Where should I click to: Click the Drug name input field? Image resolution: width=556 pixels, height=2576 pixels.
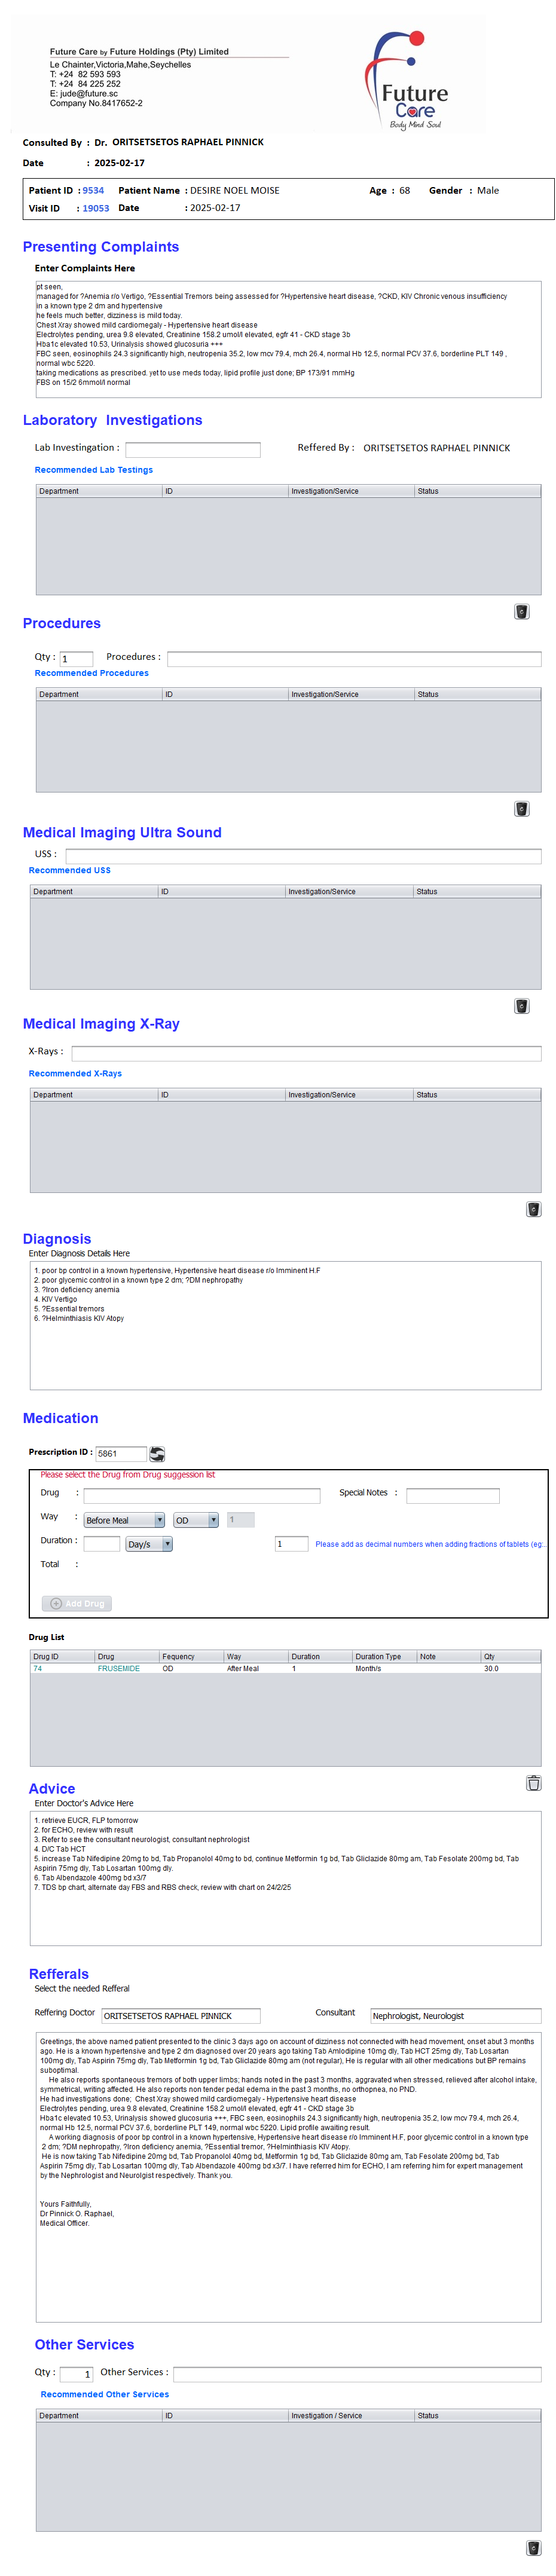(201, 1496)
